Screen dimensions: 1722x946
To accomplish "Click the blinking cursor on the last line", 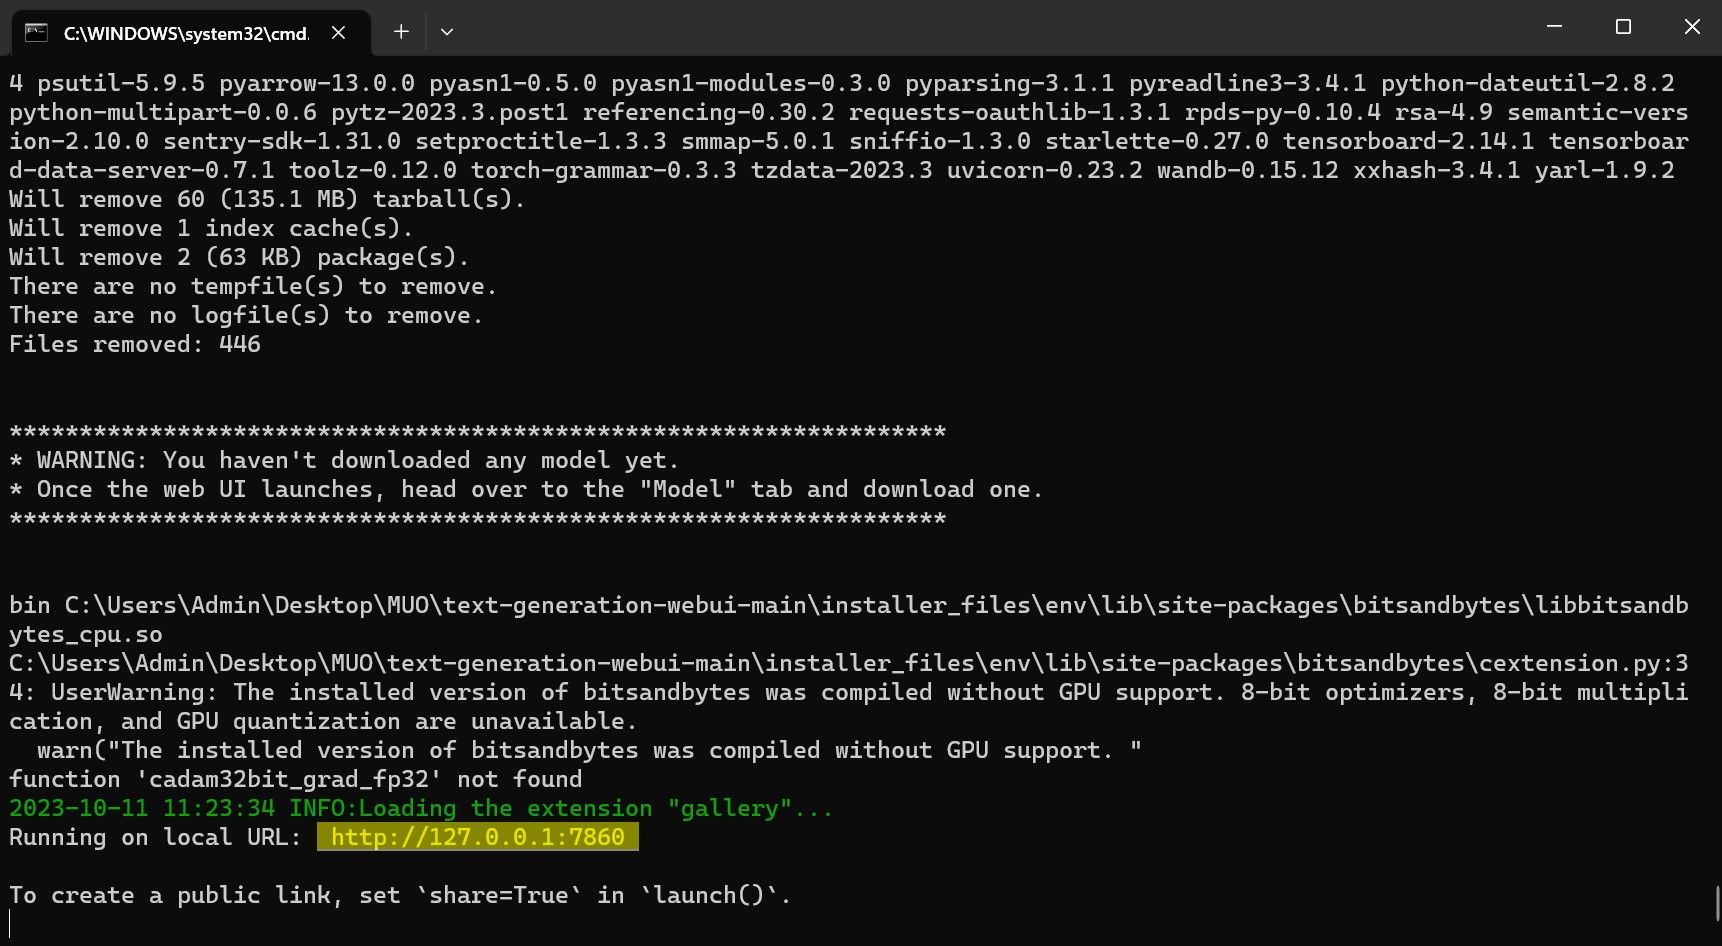I will click(10, 925).
